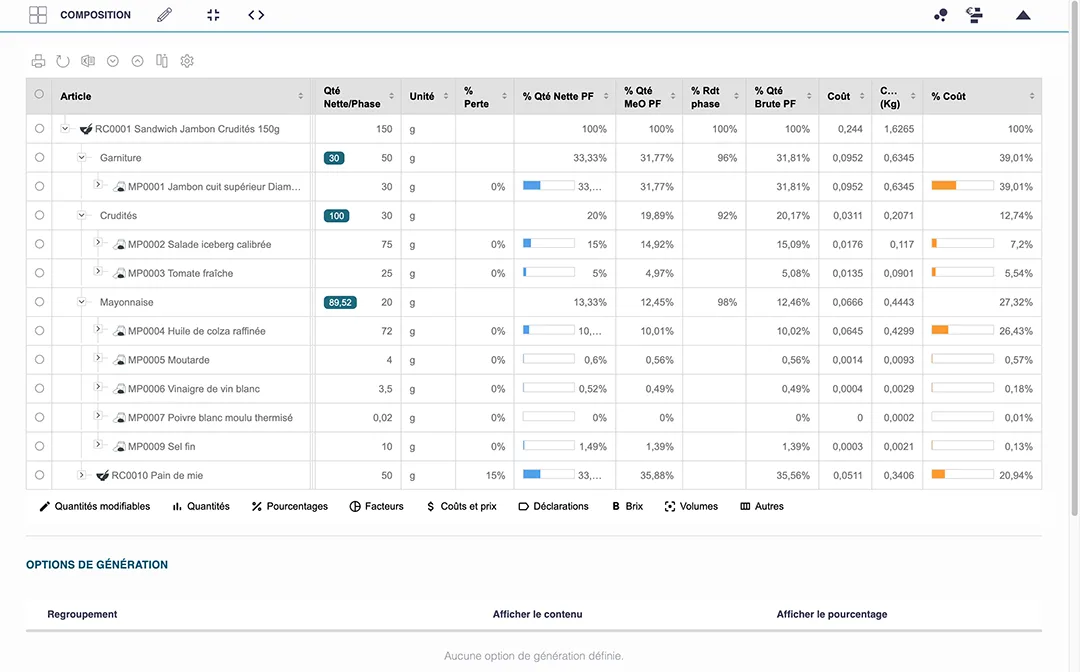
Task: Expand all rows with circled down chevron
Action: pyautogui.click(x=113, y=61)
